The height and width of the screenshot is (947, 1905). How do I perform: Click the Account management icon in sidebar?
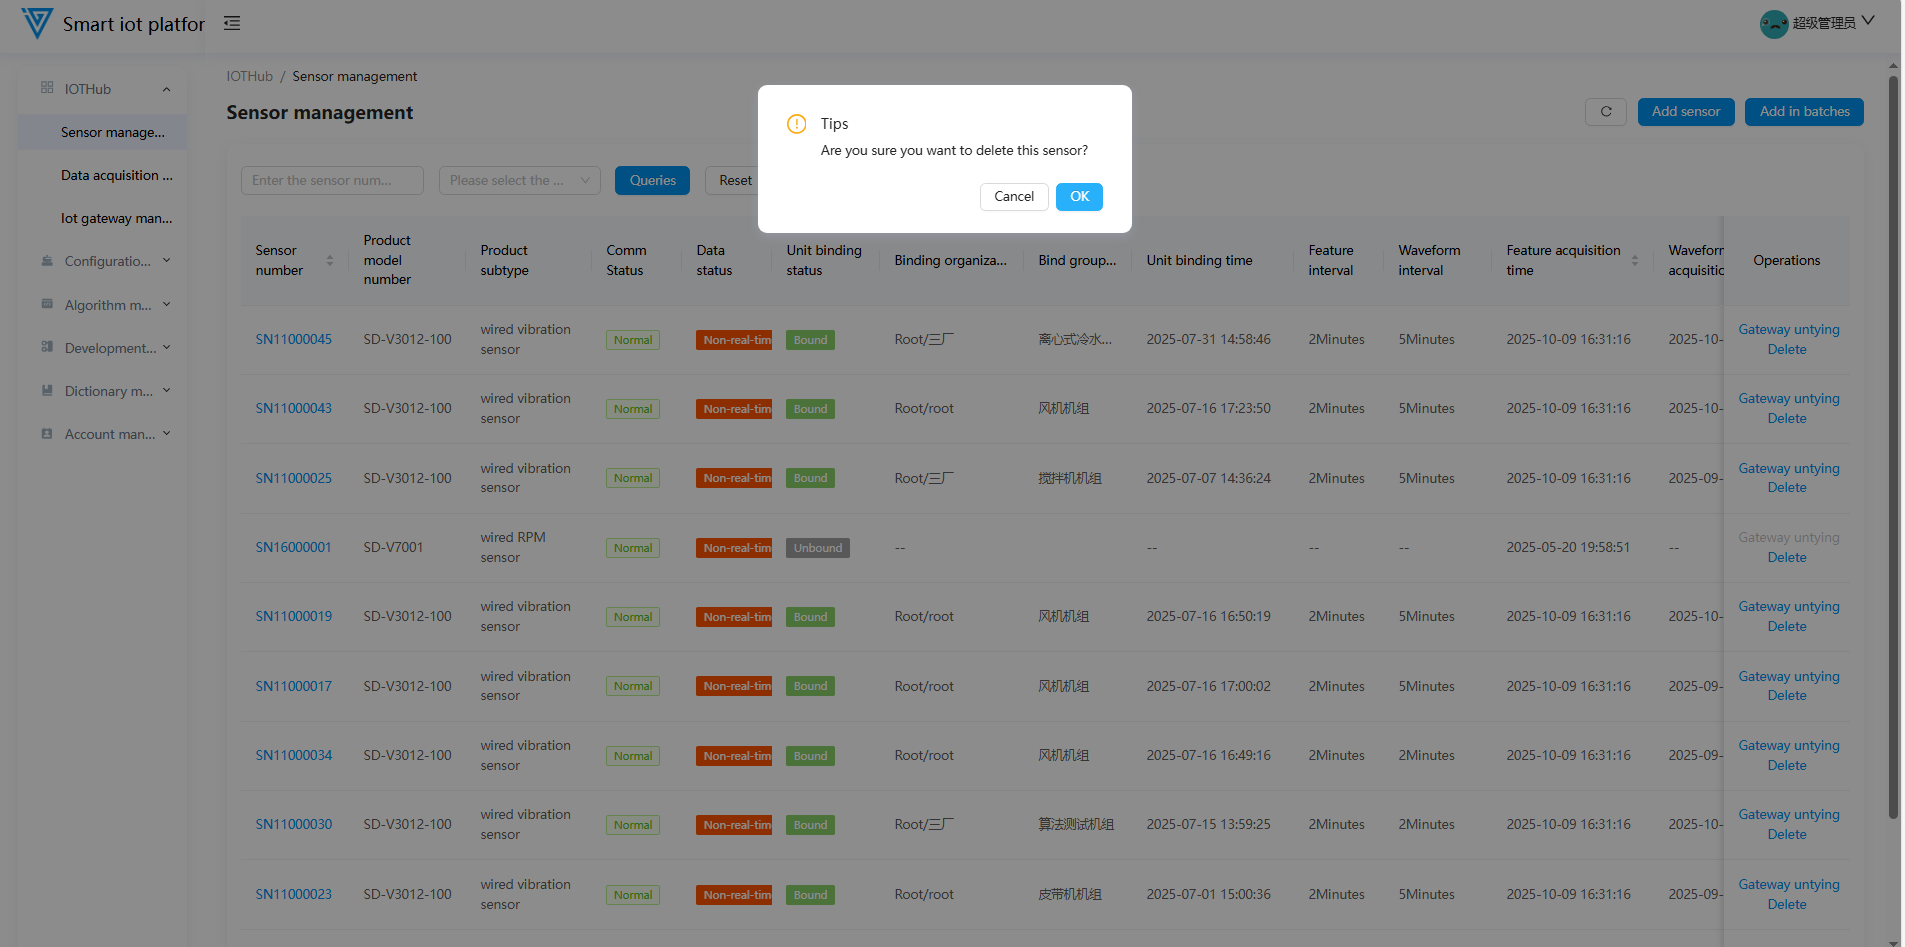click(x=47, y=434)
